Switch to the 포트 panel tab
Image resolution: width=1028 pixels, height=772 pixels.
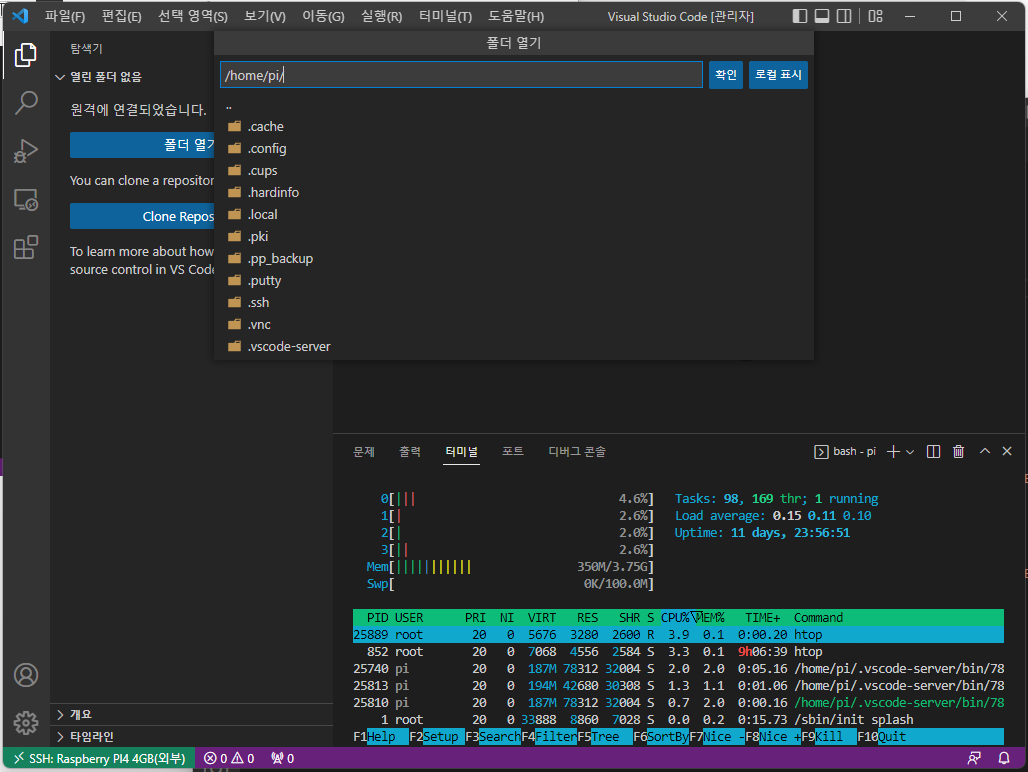point(513,452)
